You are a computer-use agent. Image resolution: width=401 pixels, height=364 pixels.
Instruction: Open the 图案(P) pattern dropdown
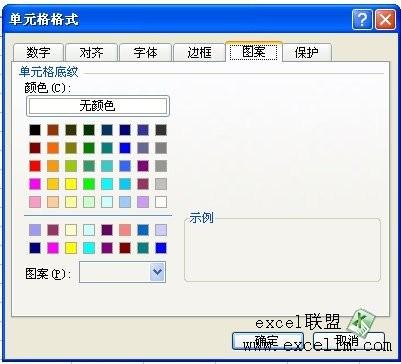(x=157, y=272)
